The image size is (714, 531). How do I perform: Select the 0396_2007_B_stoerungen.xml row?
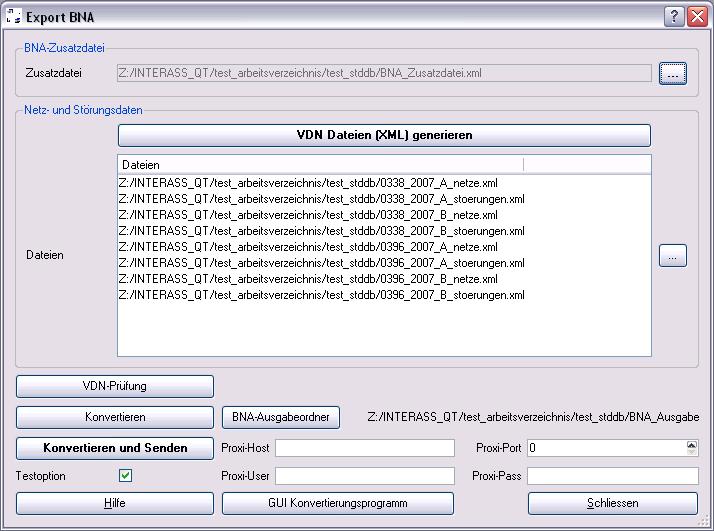coord(321,295)
